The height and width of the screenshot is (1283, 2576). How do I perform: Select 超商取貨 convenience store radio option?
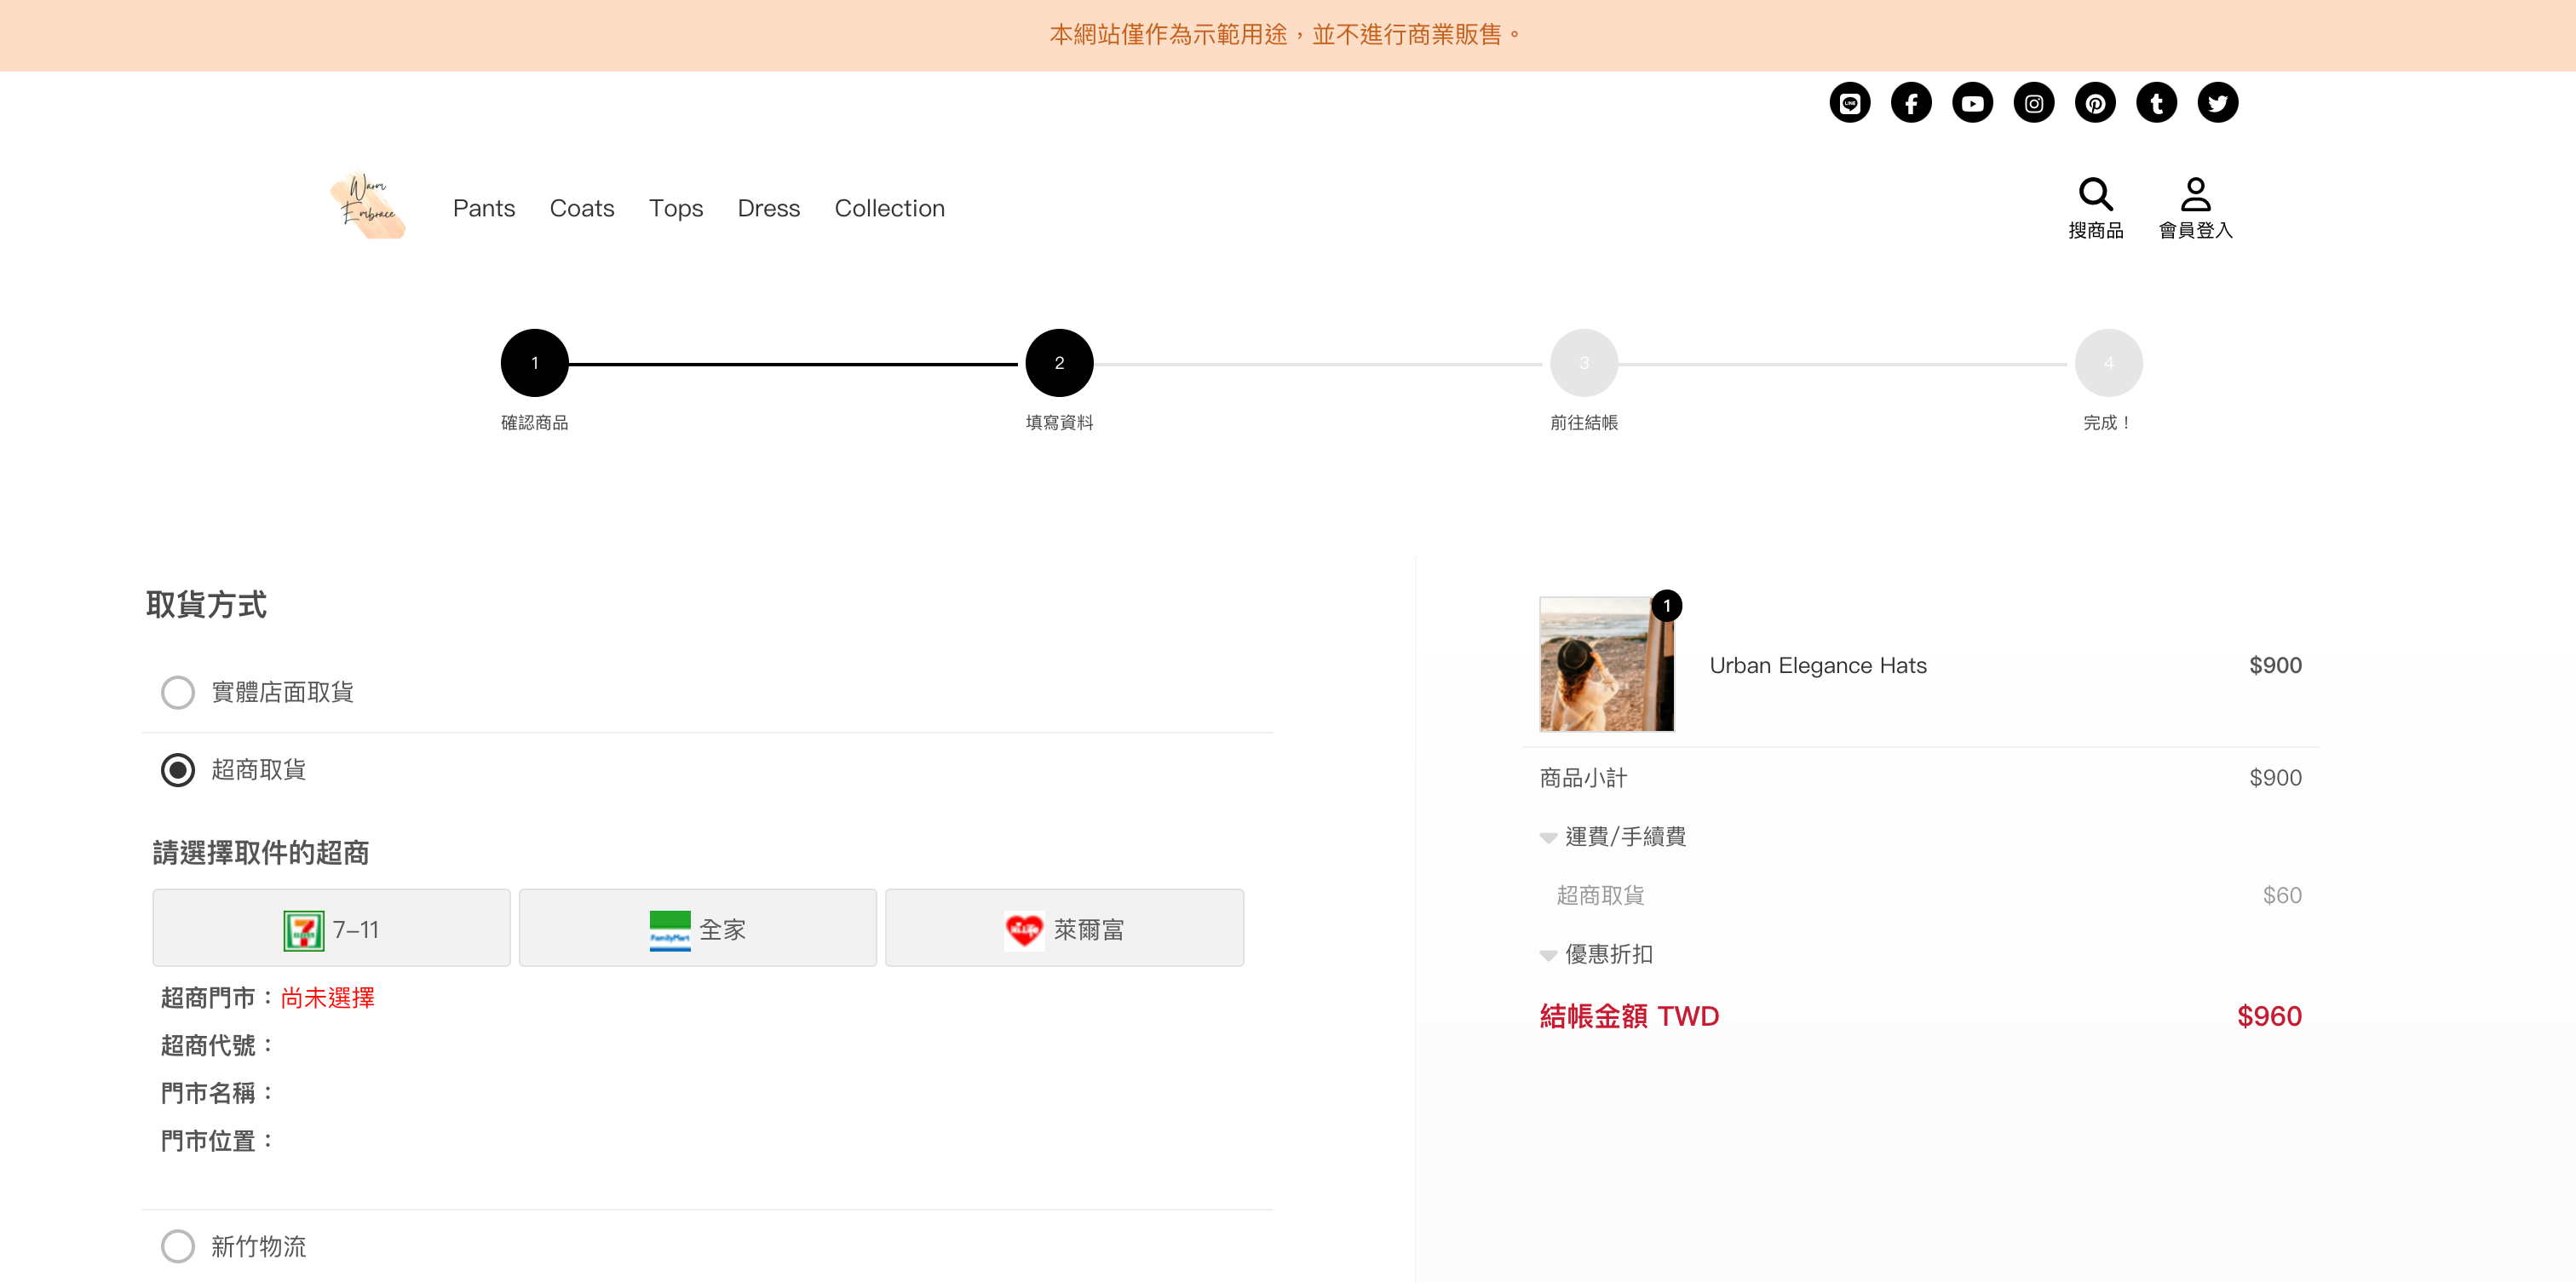coord(178,769)
